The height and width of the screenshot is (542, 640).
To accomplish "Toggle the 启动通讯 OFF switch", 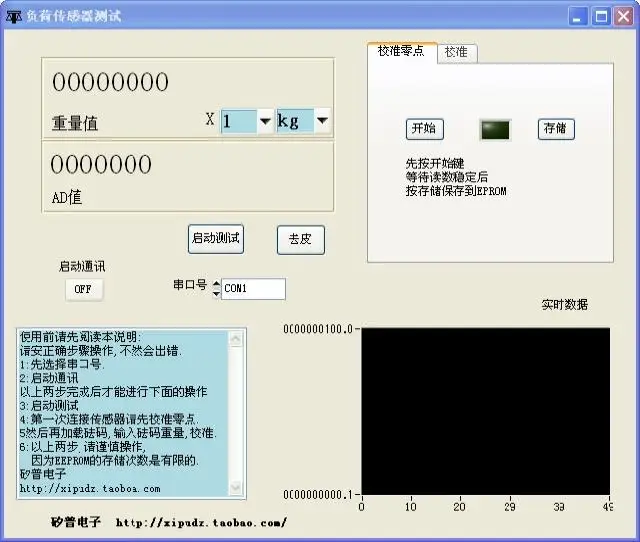I will click(84, 289).
